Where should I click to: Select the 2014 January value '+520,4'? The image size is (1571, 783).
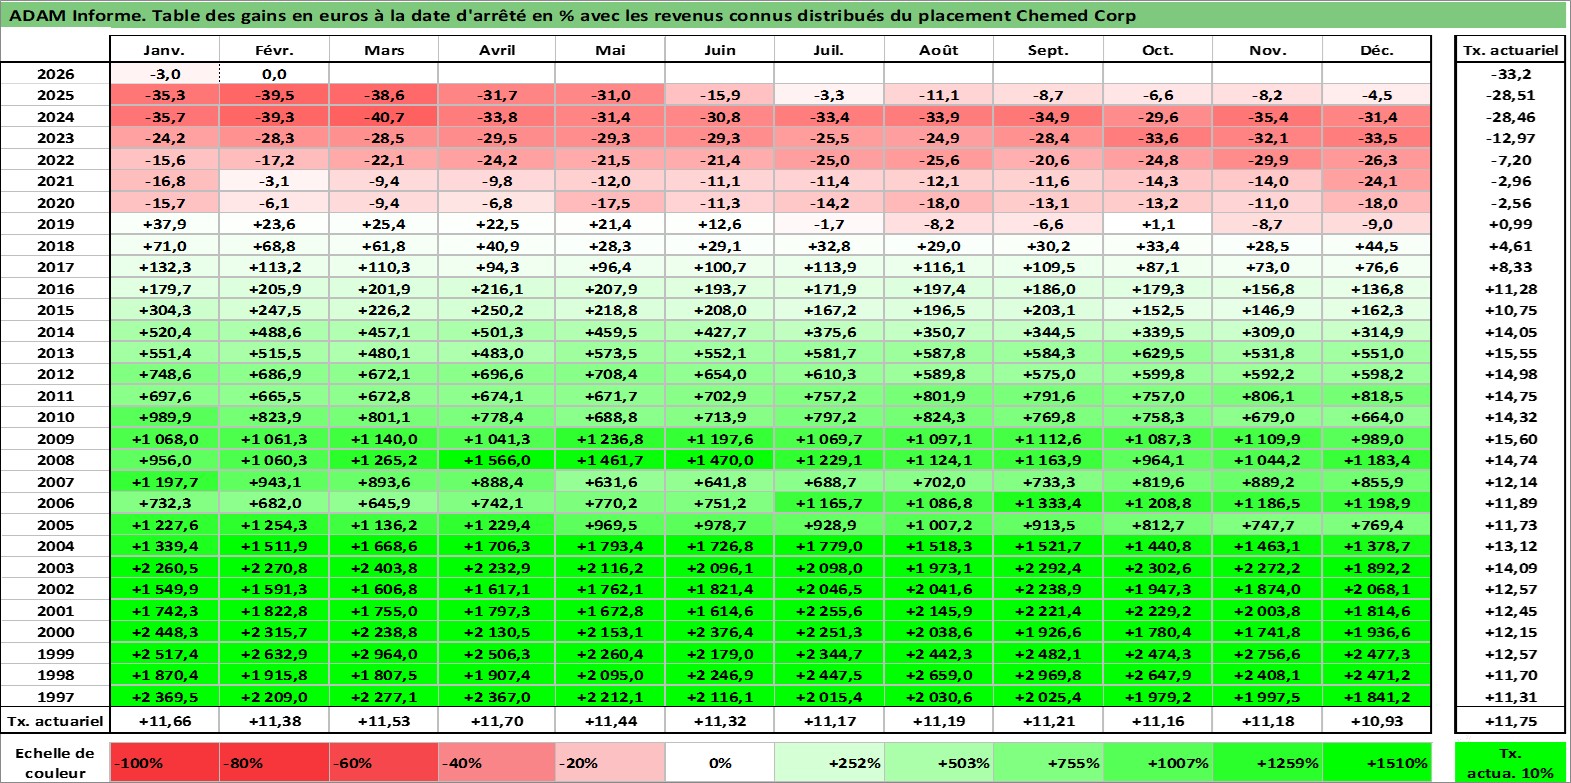[x=164, y=332]
